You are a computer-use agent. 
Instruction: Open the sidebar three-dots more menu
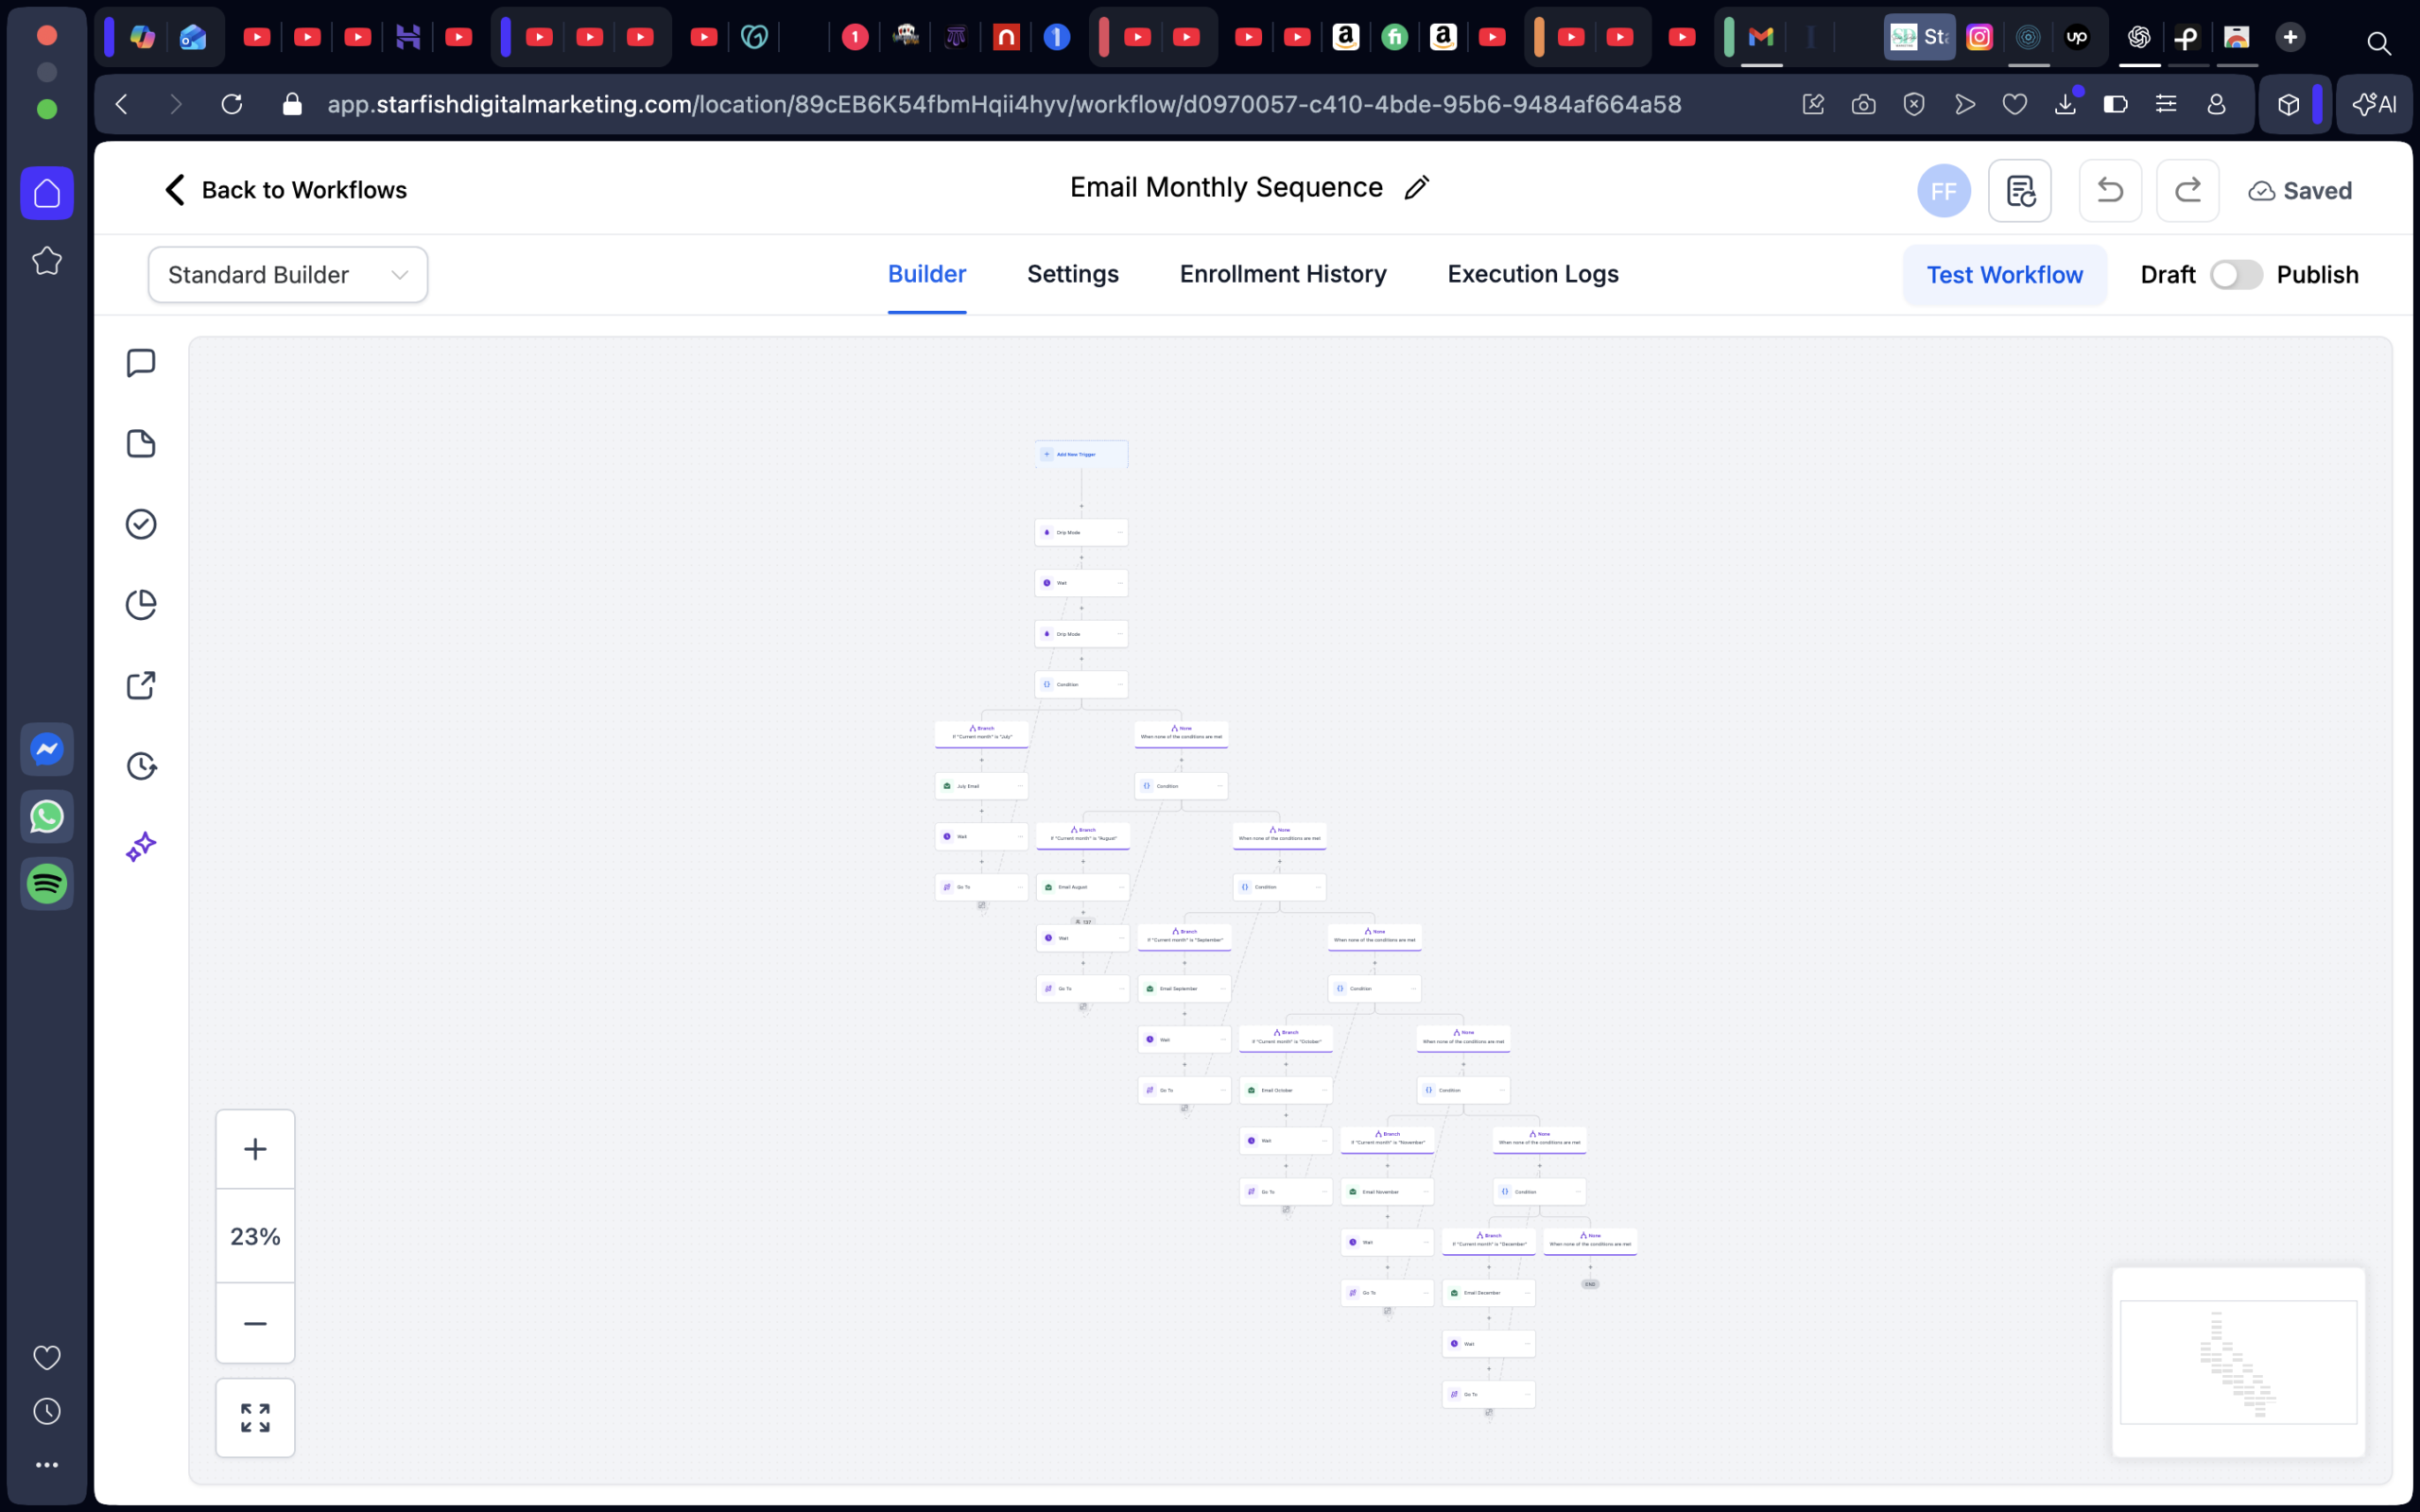[x=47, y=1465]
